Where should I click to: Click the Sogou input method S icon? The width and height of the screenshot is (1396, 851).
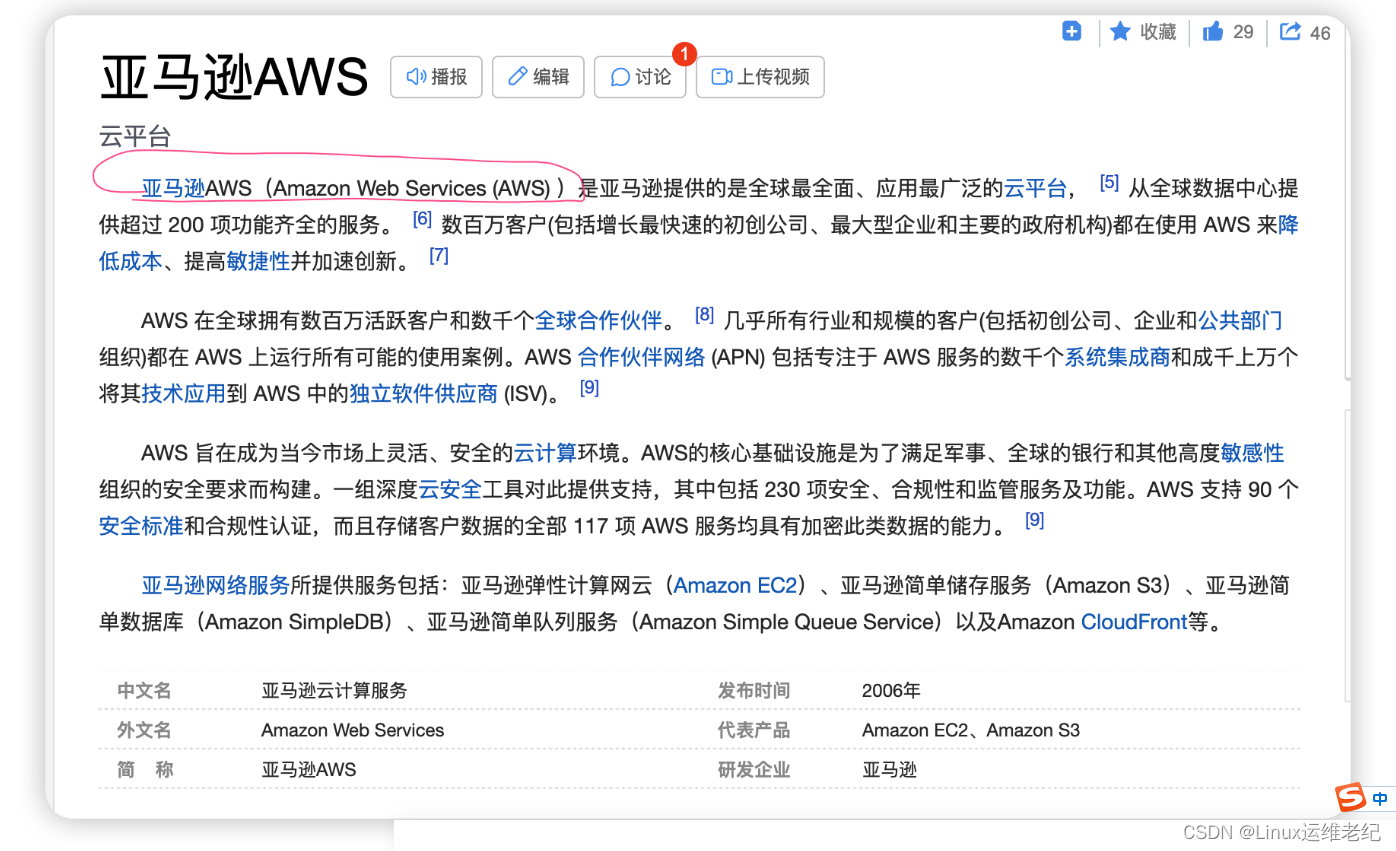(1350, 798)
